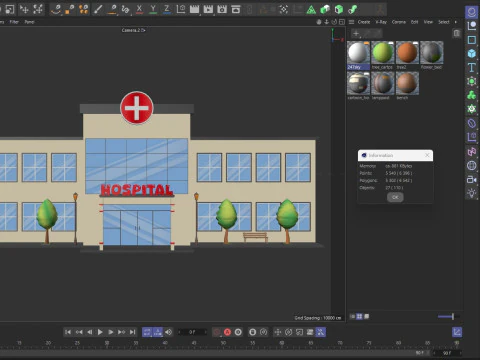Click the green and white cubes icon
The width and height of the screenshot is (480, 360).
point(325,9)
